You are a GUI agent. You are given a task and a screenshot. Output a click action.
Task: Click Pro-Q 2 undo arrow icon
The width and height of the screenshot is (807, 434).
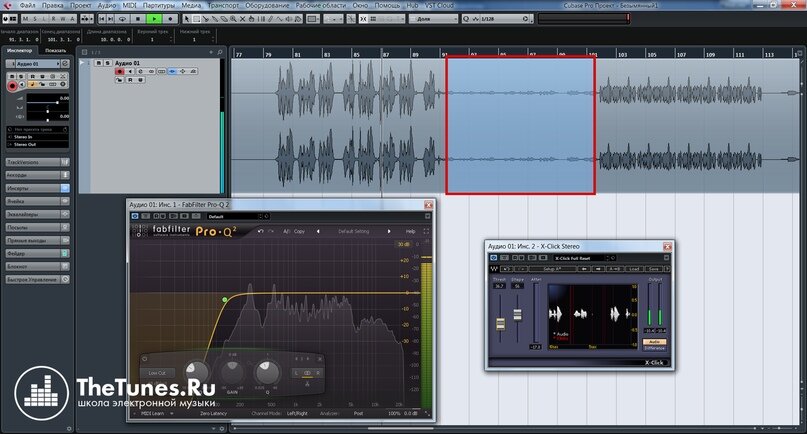point(260,232)
